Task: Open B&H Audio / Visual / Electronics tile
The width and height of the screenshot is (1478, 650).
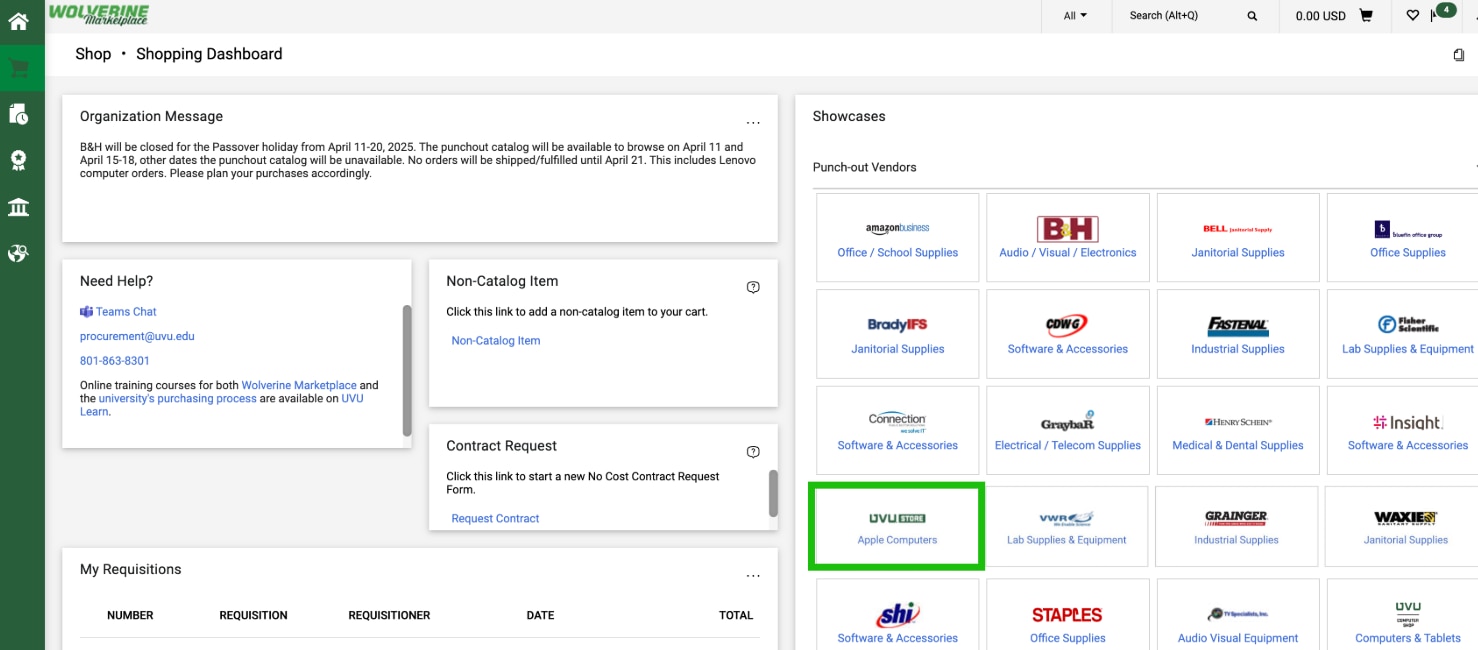Action: pyautogui.click(x=1068, y=239)
